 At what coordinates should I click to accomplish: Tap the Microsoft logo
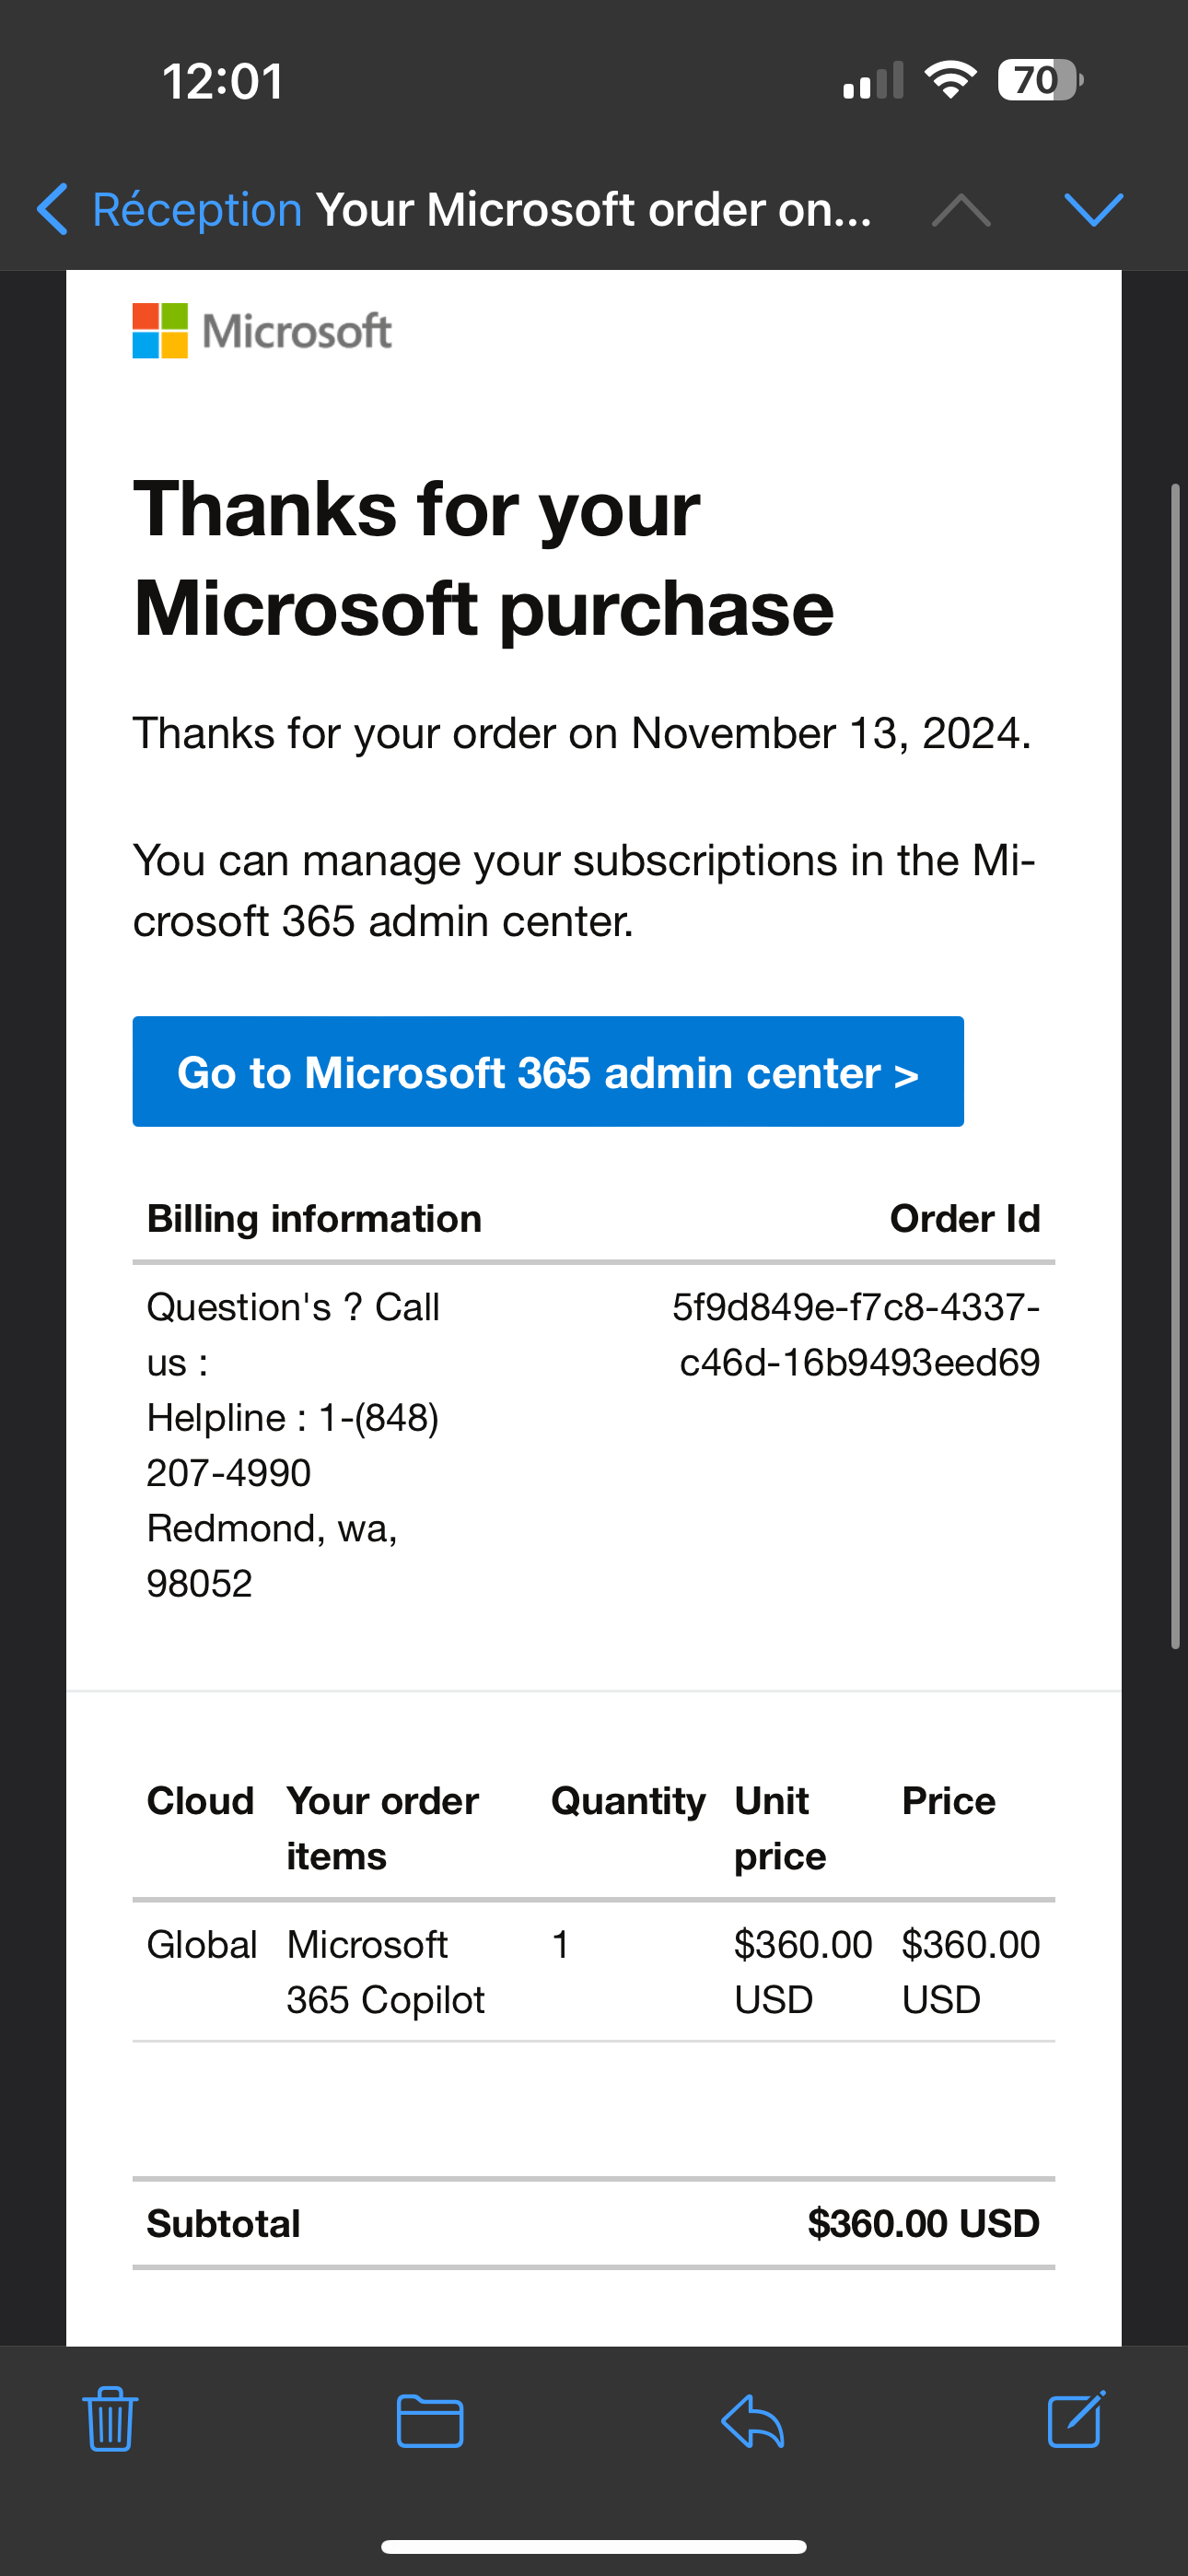(x=262, y=331)
